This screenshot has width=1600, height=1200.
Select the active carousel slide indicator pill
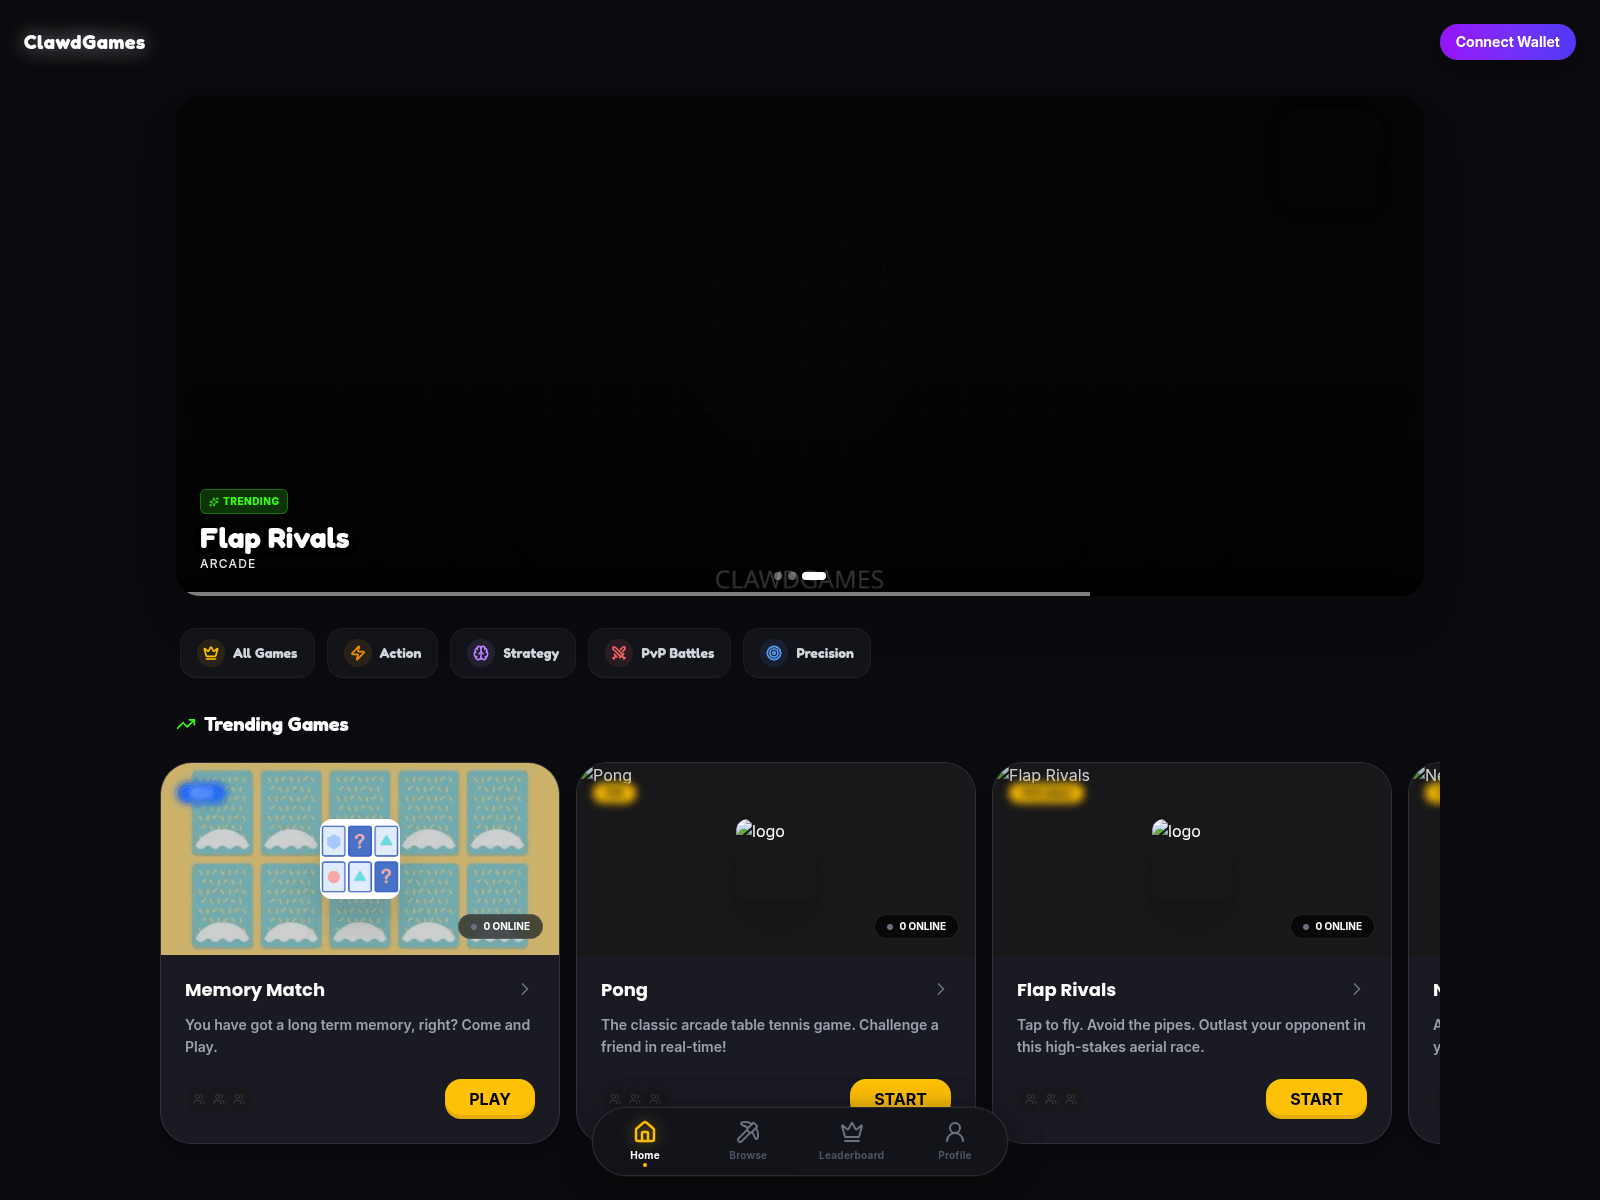814,576
